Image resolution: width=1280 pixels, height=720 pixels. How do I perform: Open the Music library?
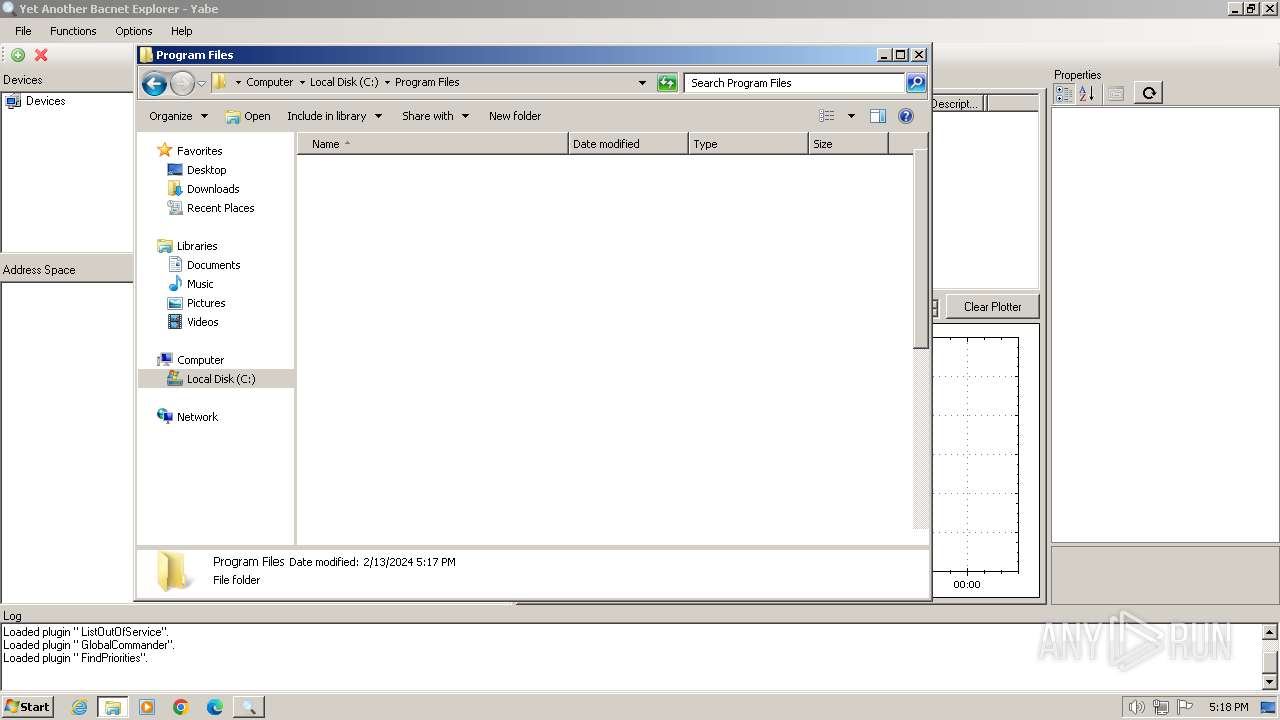coord(200,284)
